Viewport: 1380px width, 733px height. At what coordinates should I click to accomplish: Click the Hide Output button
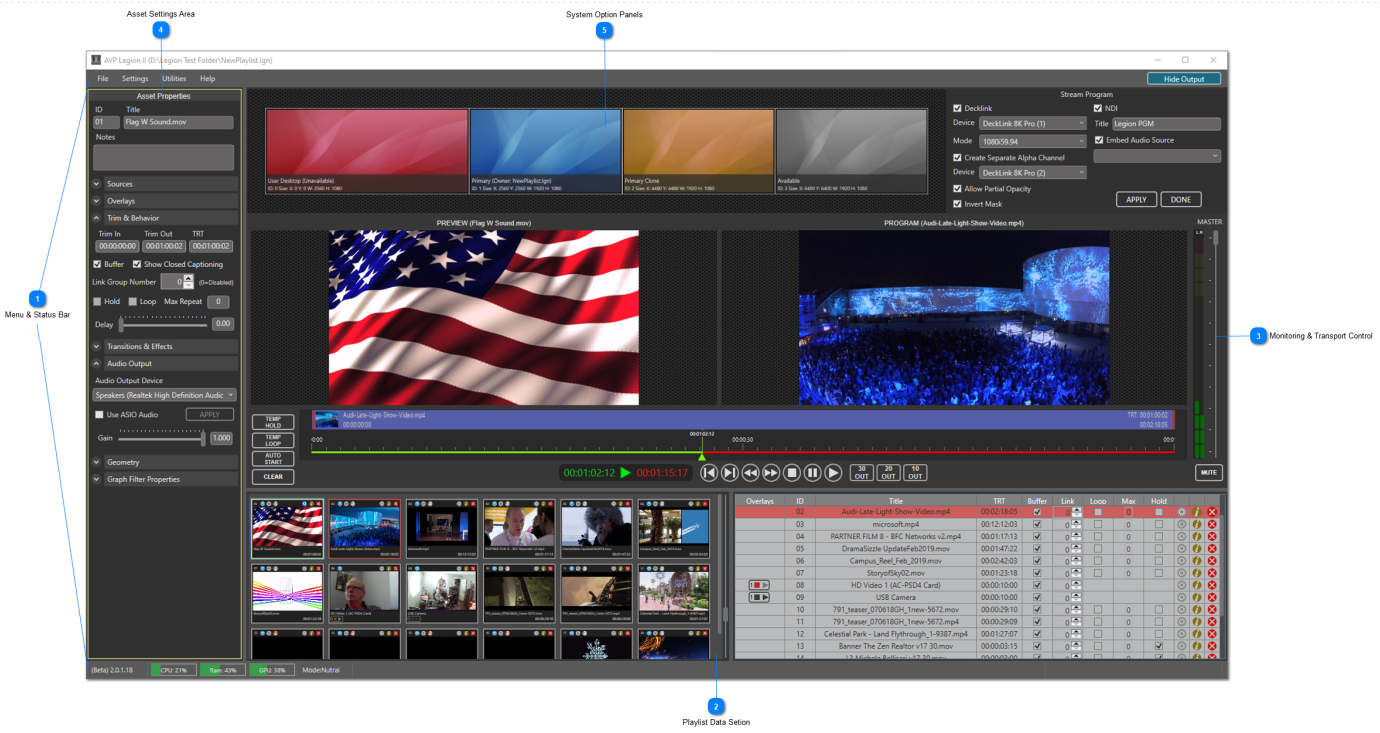1183,79
